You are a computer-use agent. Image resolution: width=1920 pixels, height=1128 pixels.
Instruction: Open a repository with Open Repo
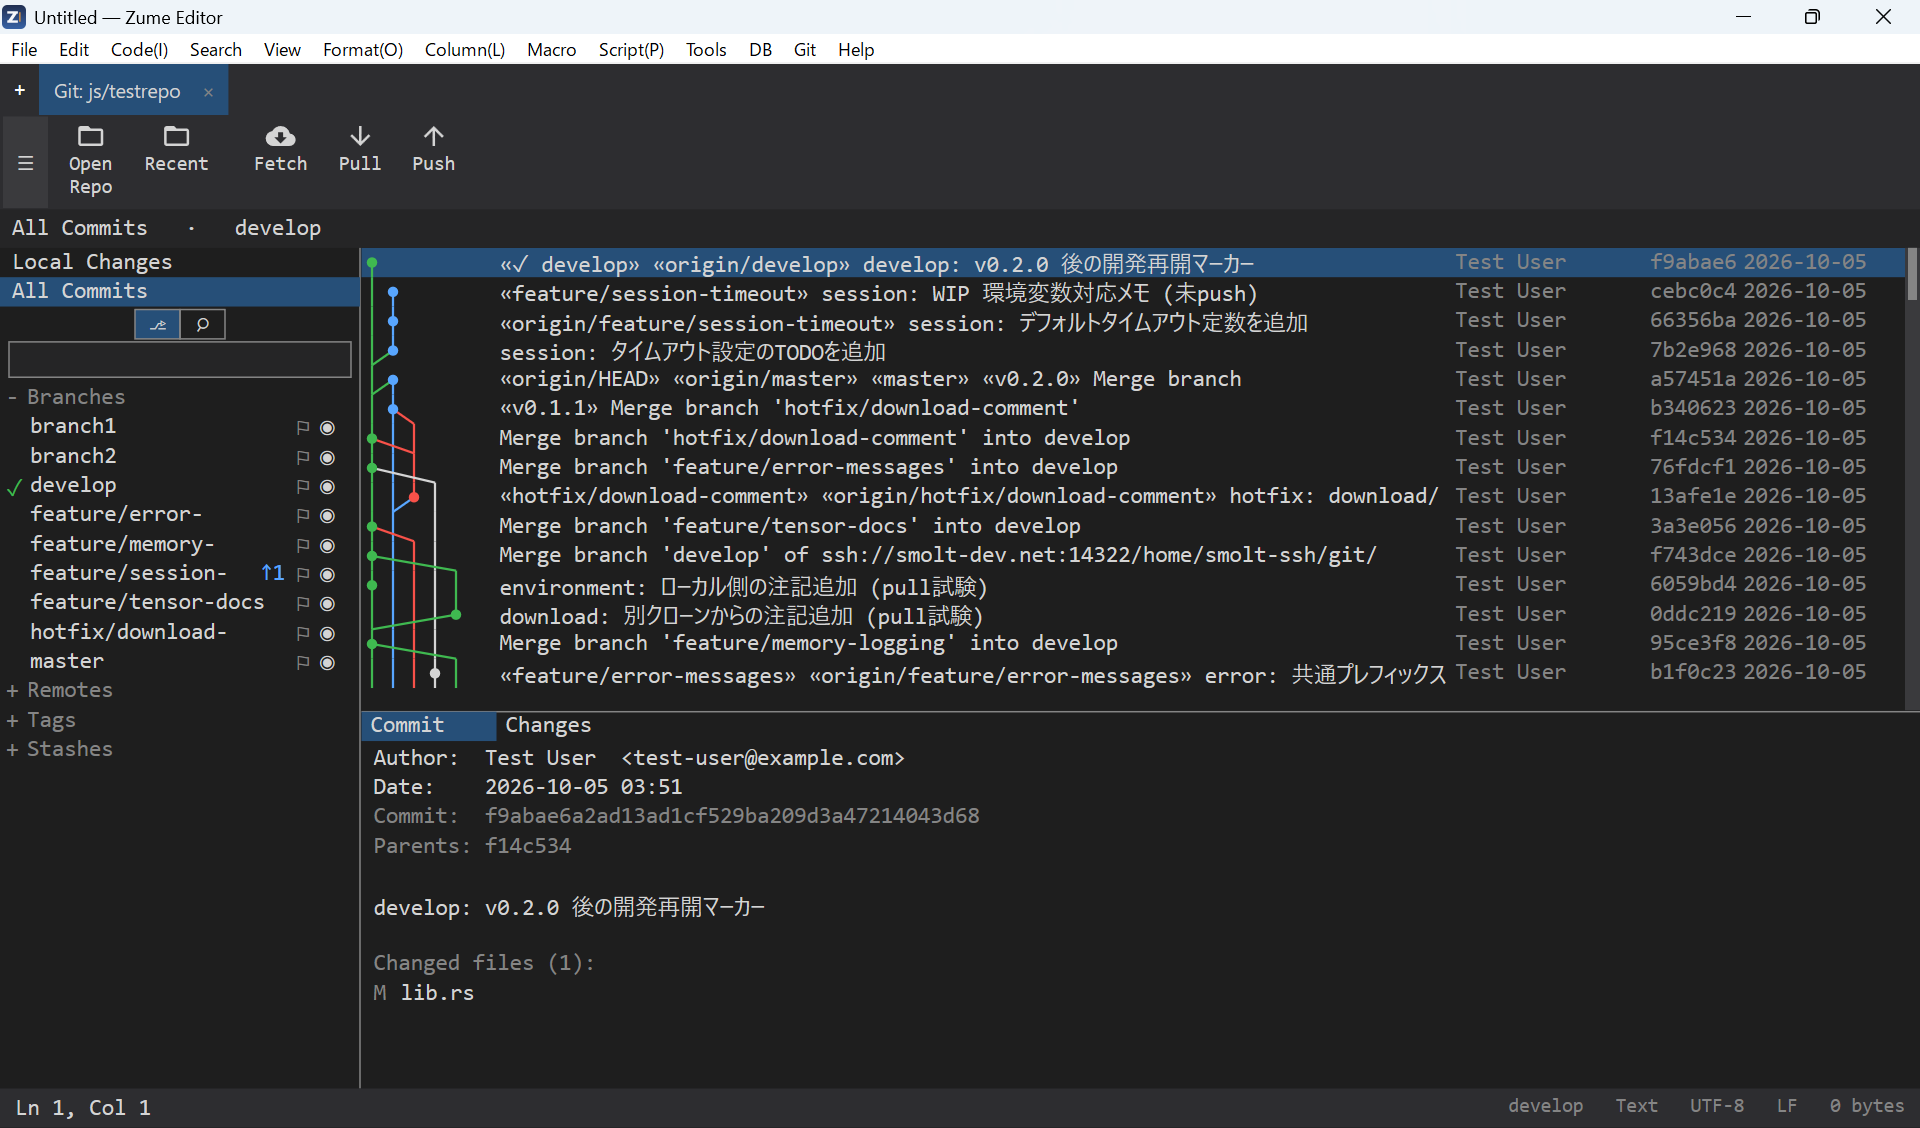coord(90,160)
